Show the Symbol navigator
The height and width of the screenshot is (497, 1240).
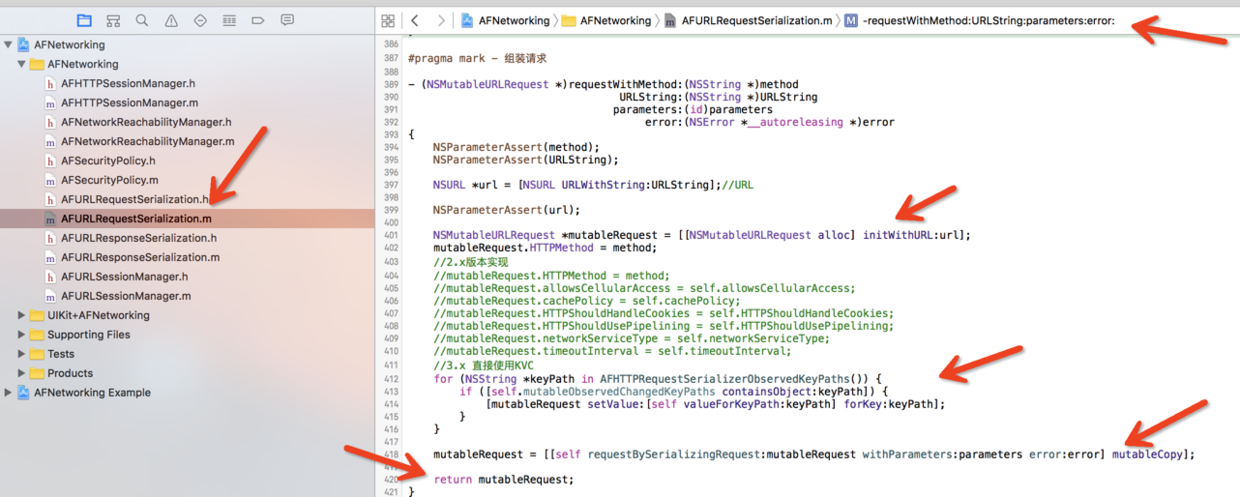pyautogui.click(x=114, y=20)
